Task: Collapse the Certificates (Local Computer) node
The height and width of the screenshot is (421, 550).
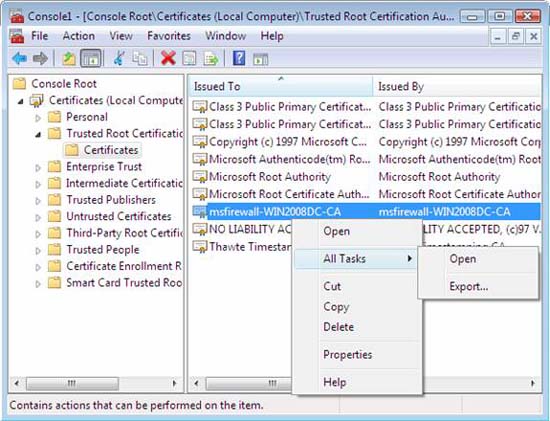Action: 21,101
